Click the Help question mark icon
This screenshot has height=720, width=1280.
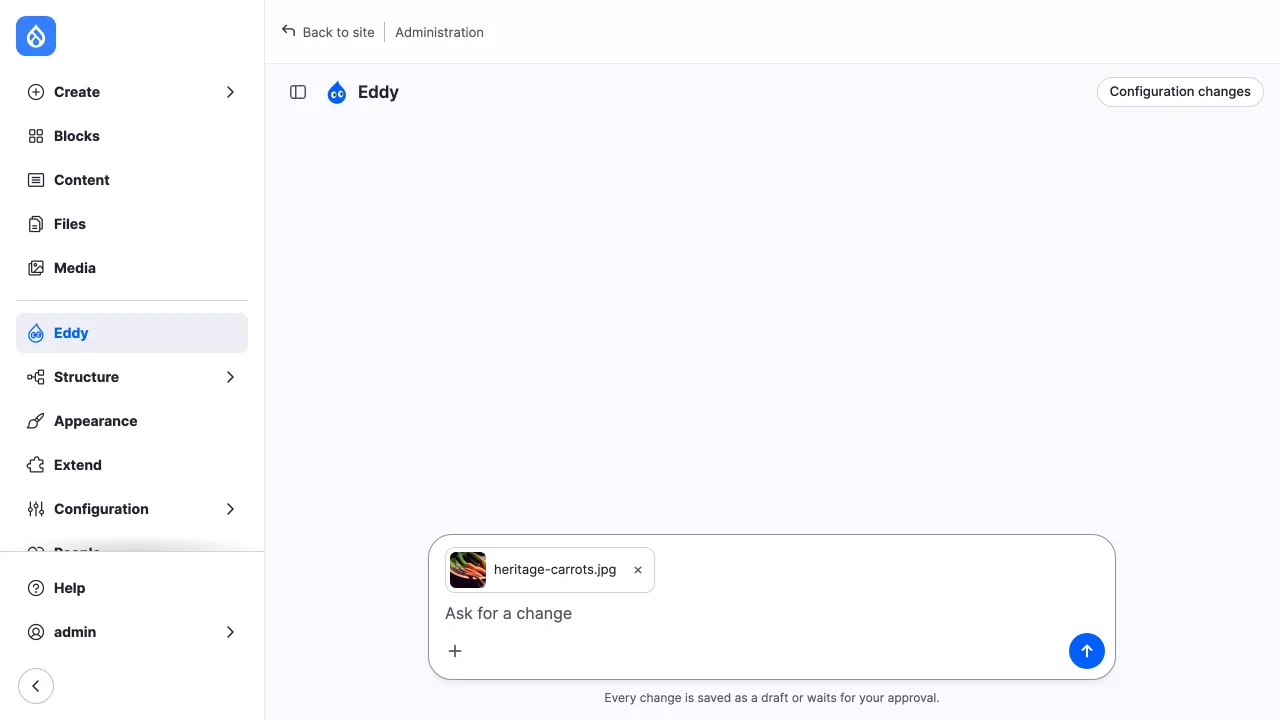coord(36,588)
